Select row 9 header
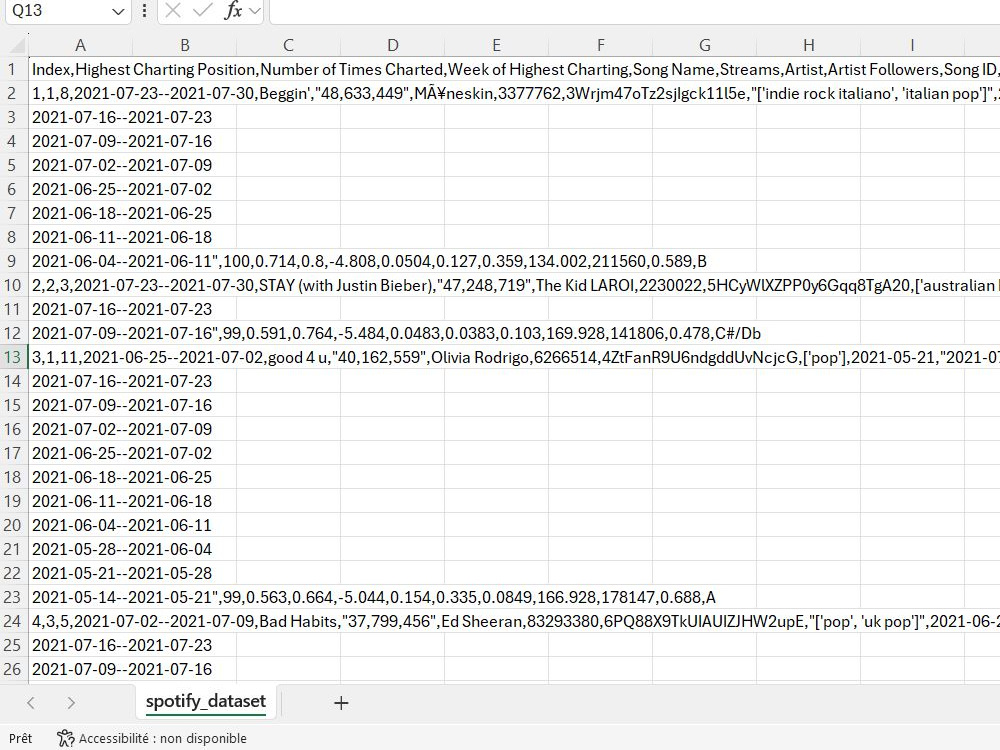The width and height of the screenshot is (1000, 750). [13, 261]
